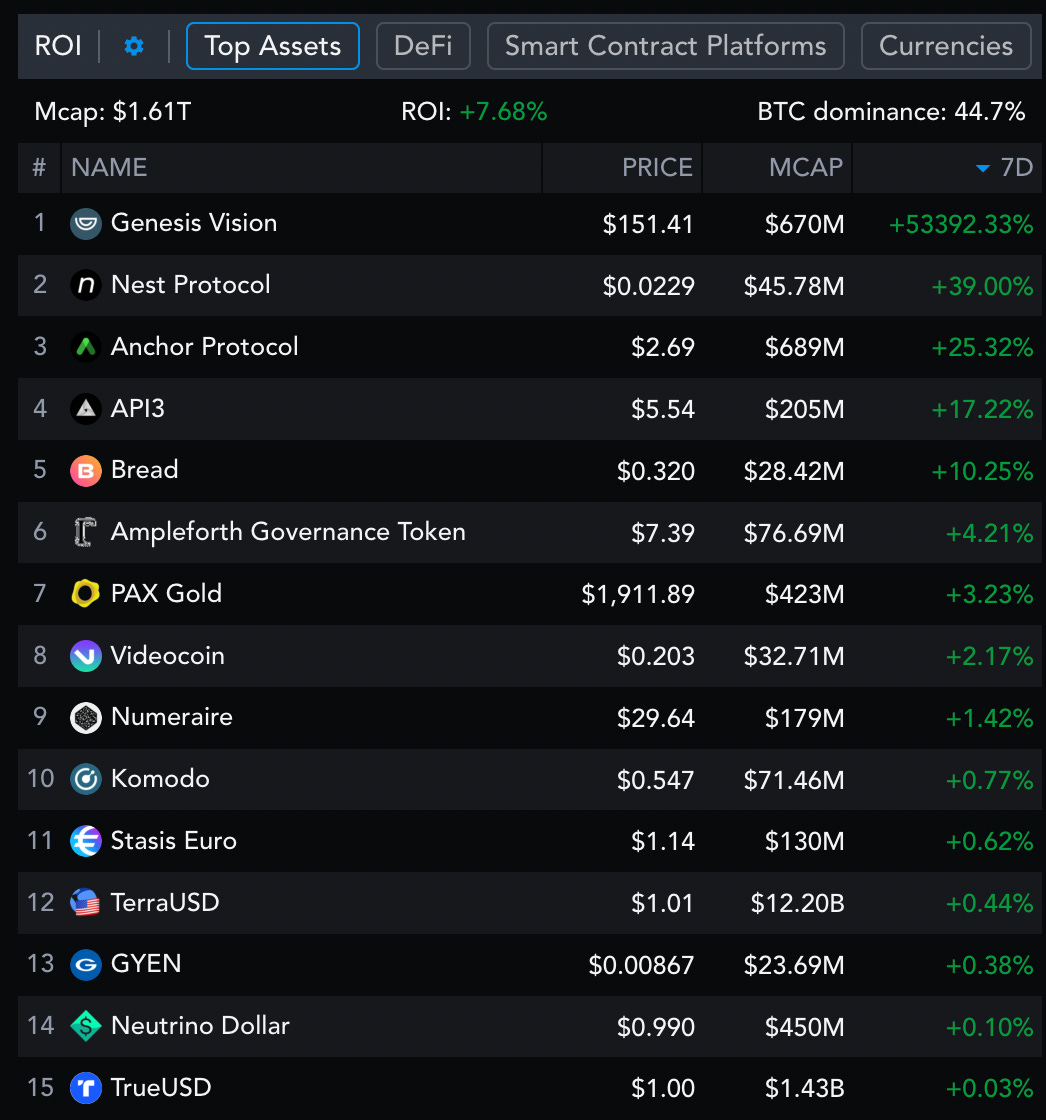Click the Ampleforth Governance Token icon

click(86, 532)
